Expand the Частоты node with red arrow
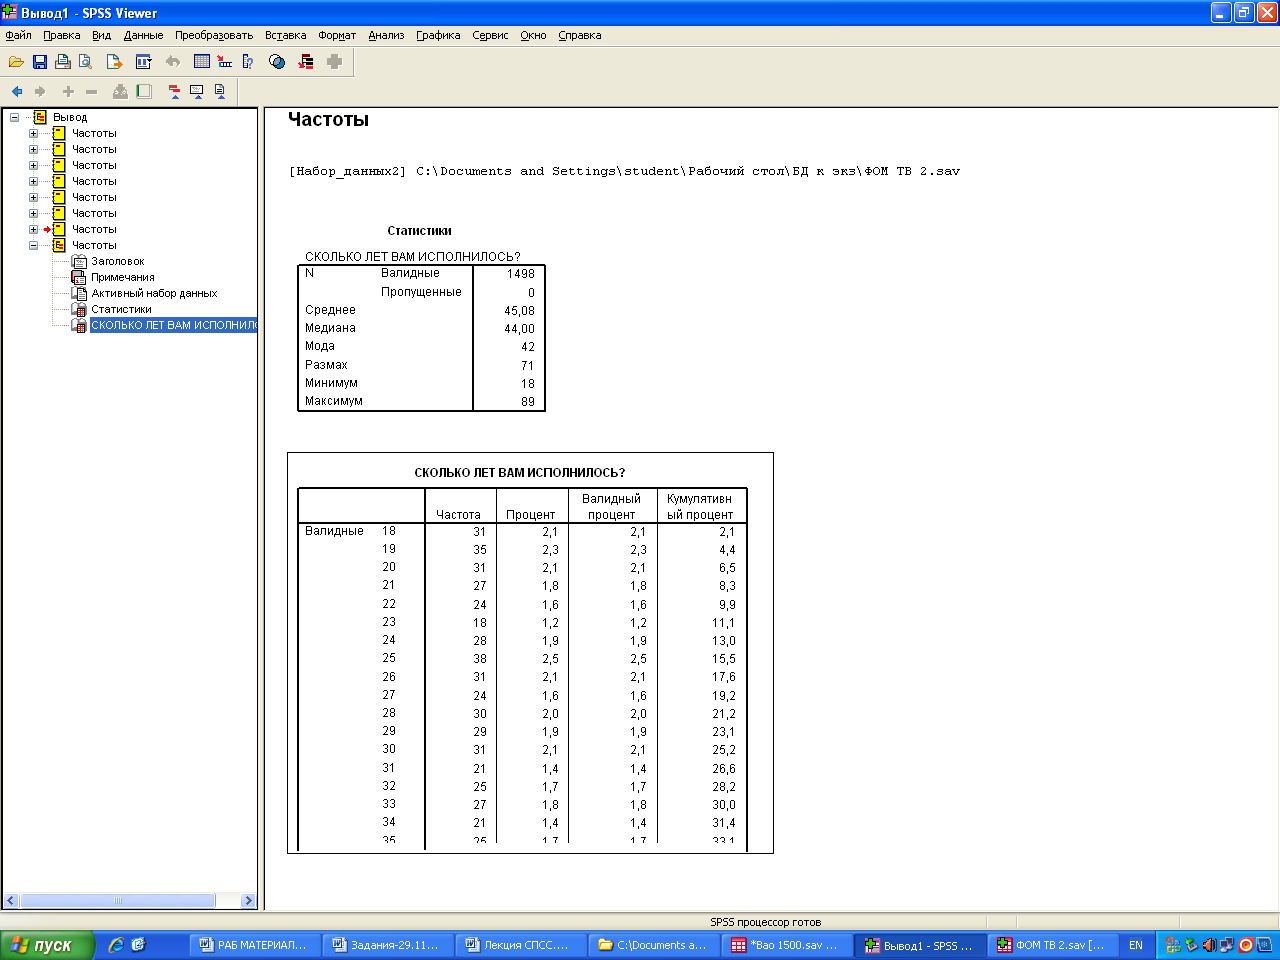1280x960 pixels. [33, 229]
